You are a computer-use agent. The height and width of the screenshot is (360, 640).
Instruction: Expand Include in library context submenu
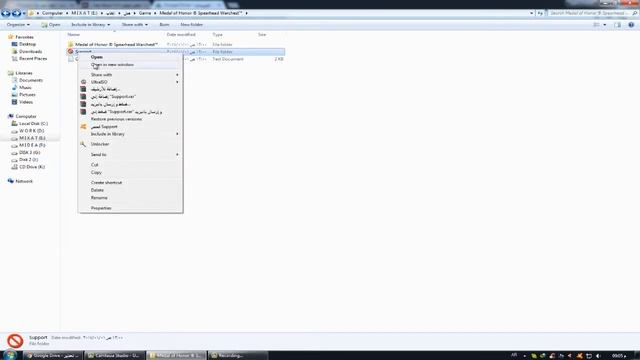pos(177,134)
